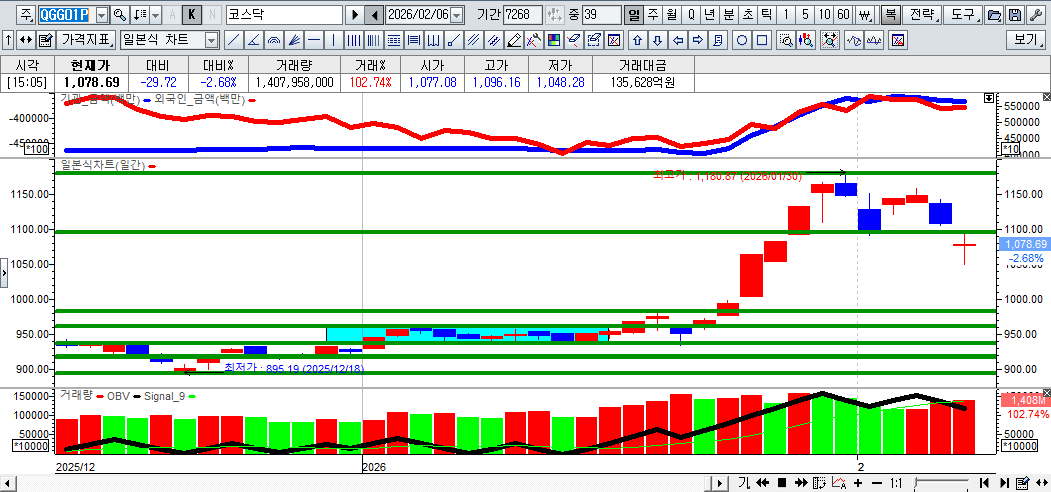Click the save chart floppy disk icon
The height and width of the screenshot is (492, 1051).
click(x=1015, y=15)
